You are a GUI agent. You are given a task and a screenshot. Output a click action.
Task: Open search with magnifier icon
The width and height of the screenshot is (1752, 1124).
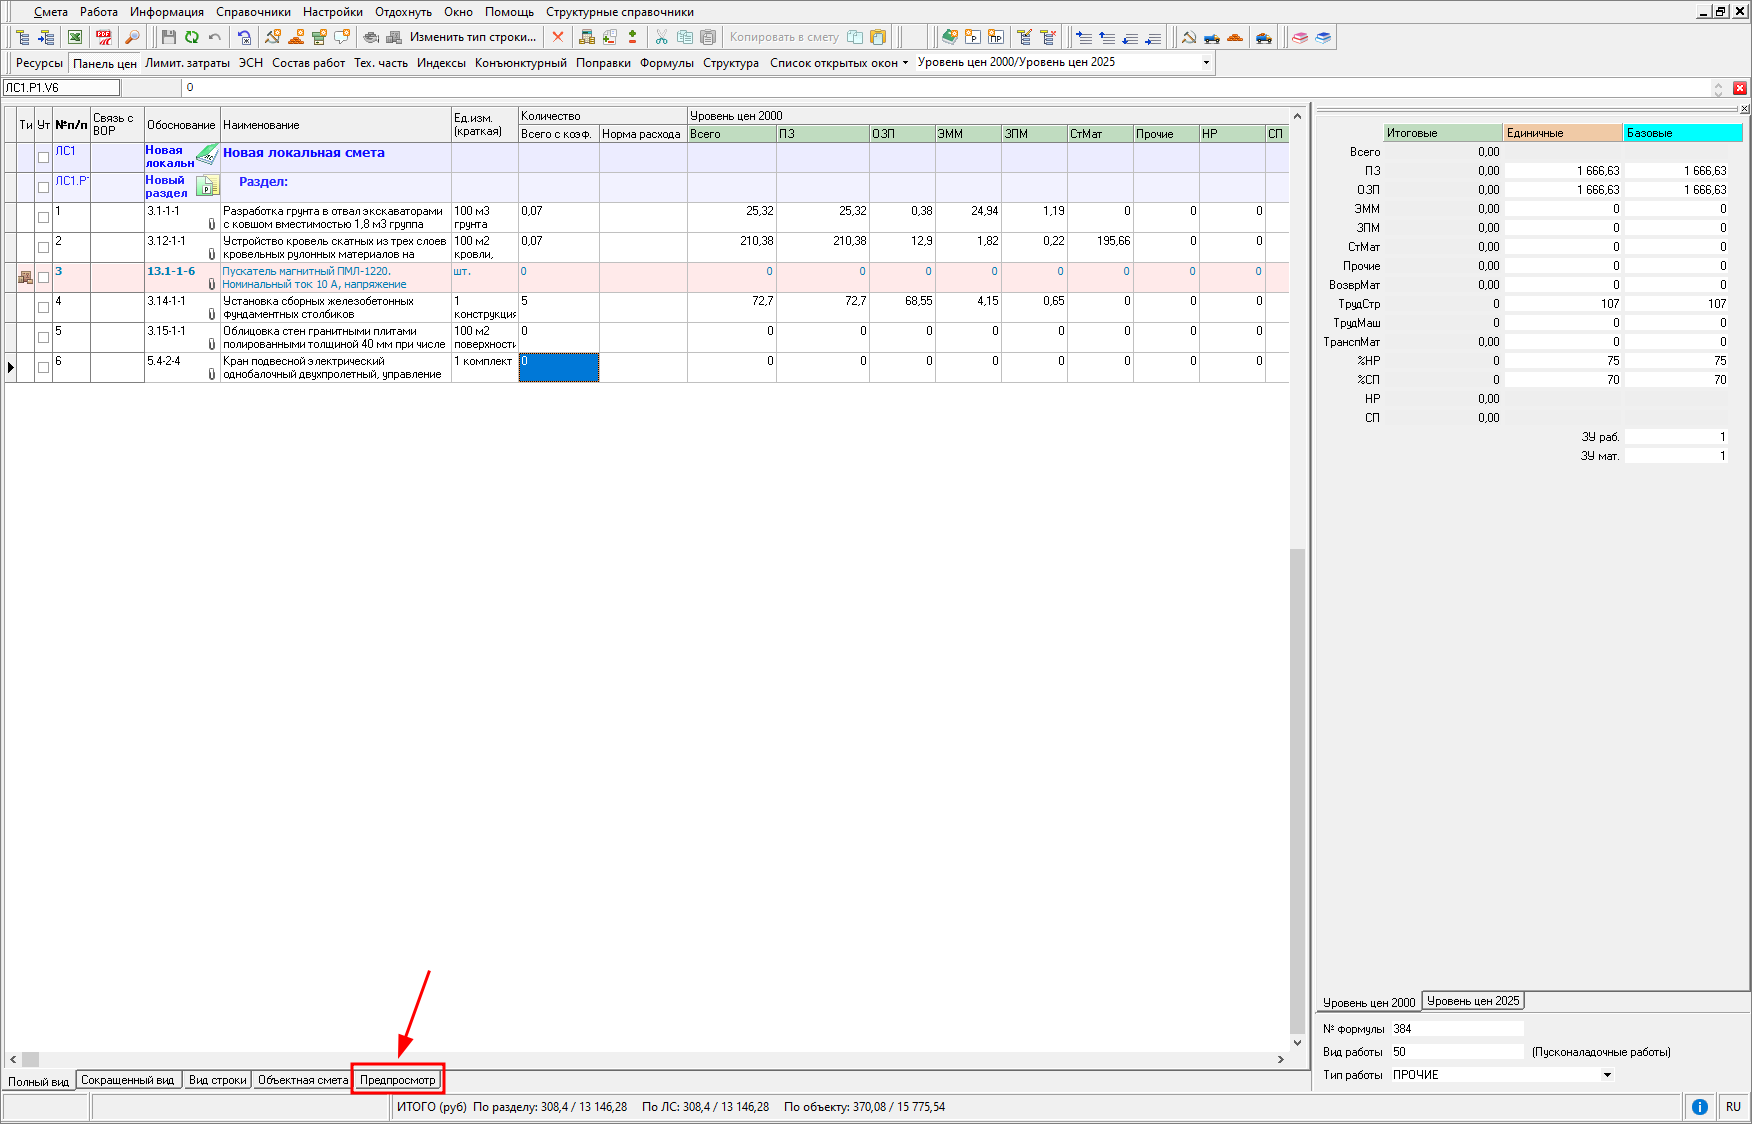[x=132, y=37]
